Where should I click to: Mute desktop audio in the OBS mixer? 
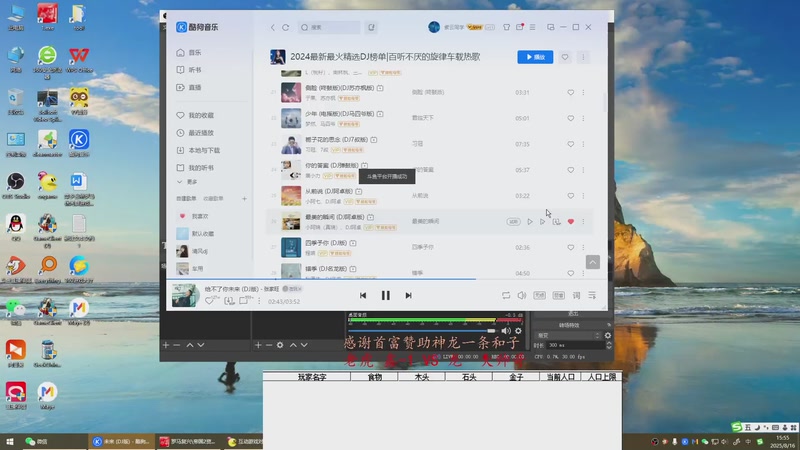[506, 331]
